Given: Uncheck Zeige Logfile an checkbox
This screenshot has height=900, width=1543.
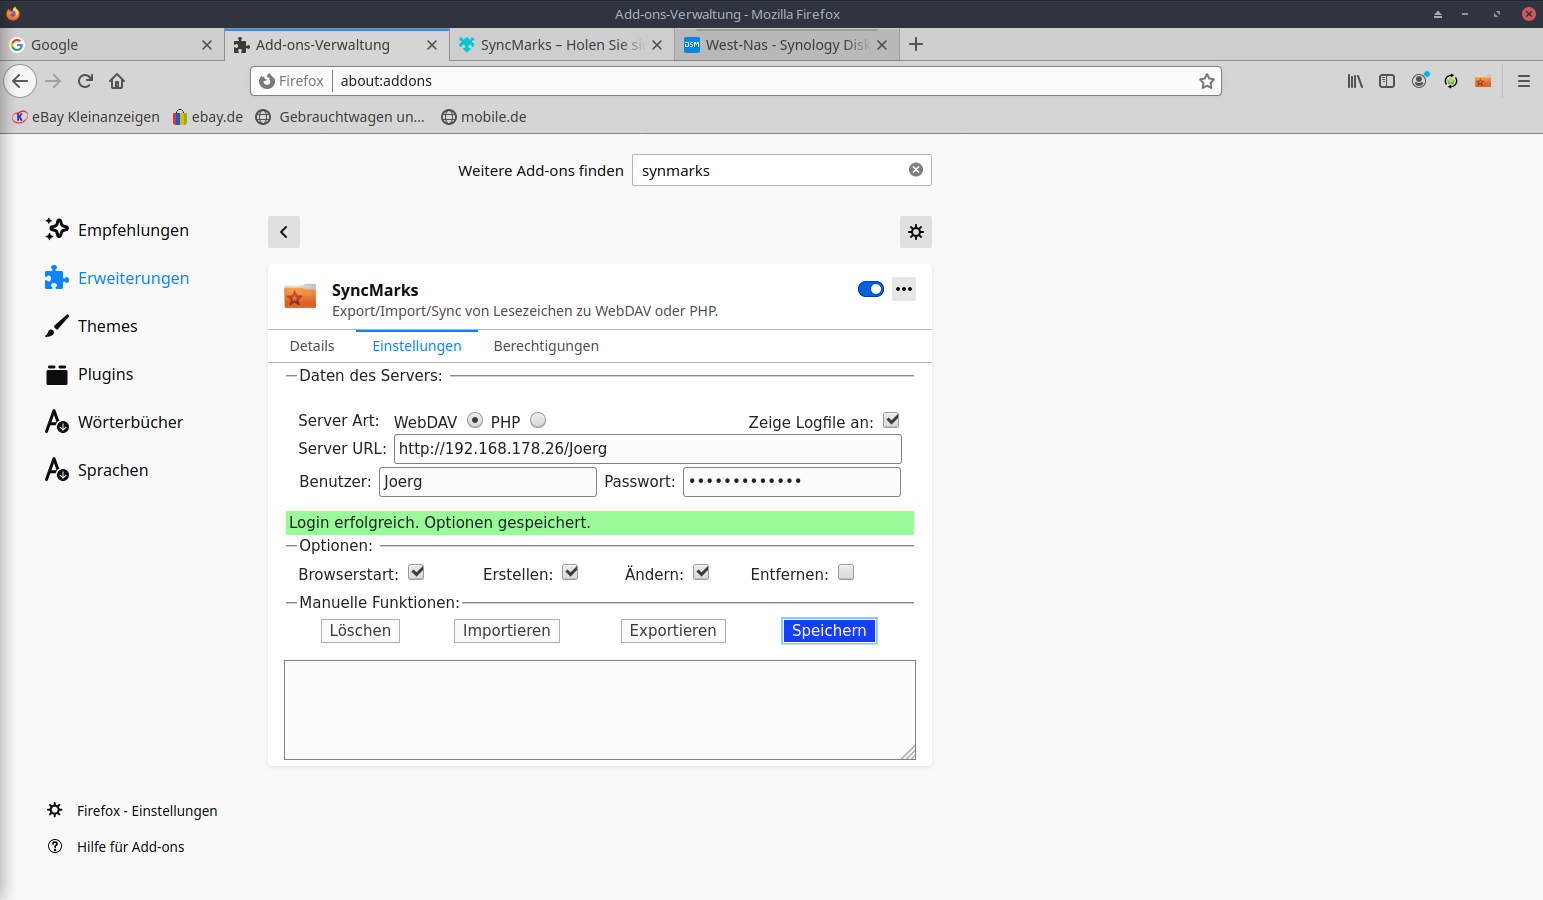Looking at the screenshot, I should pos(891,420).
